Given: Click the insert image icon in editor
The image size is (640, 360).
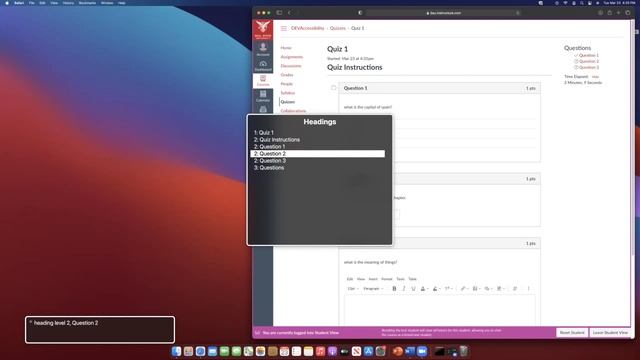Looking at the screenshot, I should (x=475, y=289).
